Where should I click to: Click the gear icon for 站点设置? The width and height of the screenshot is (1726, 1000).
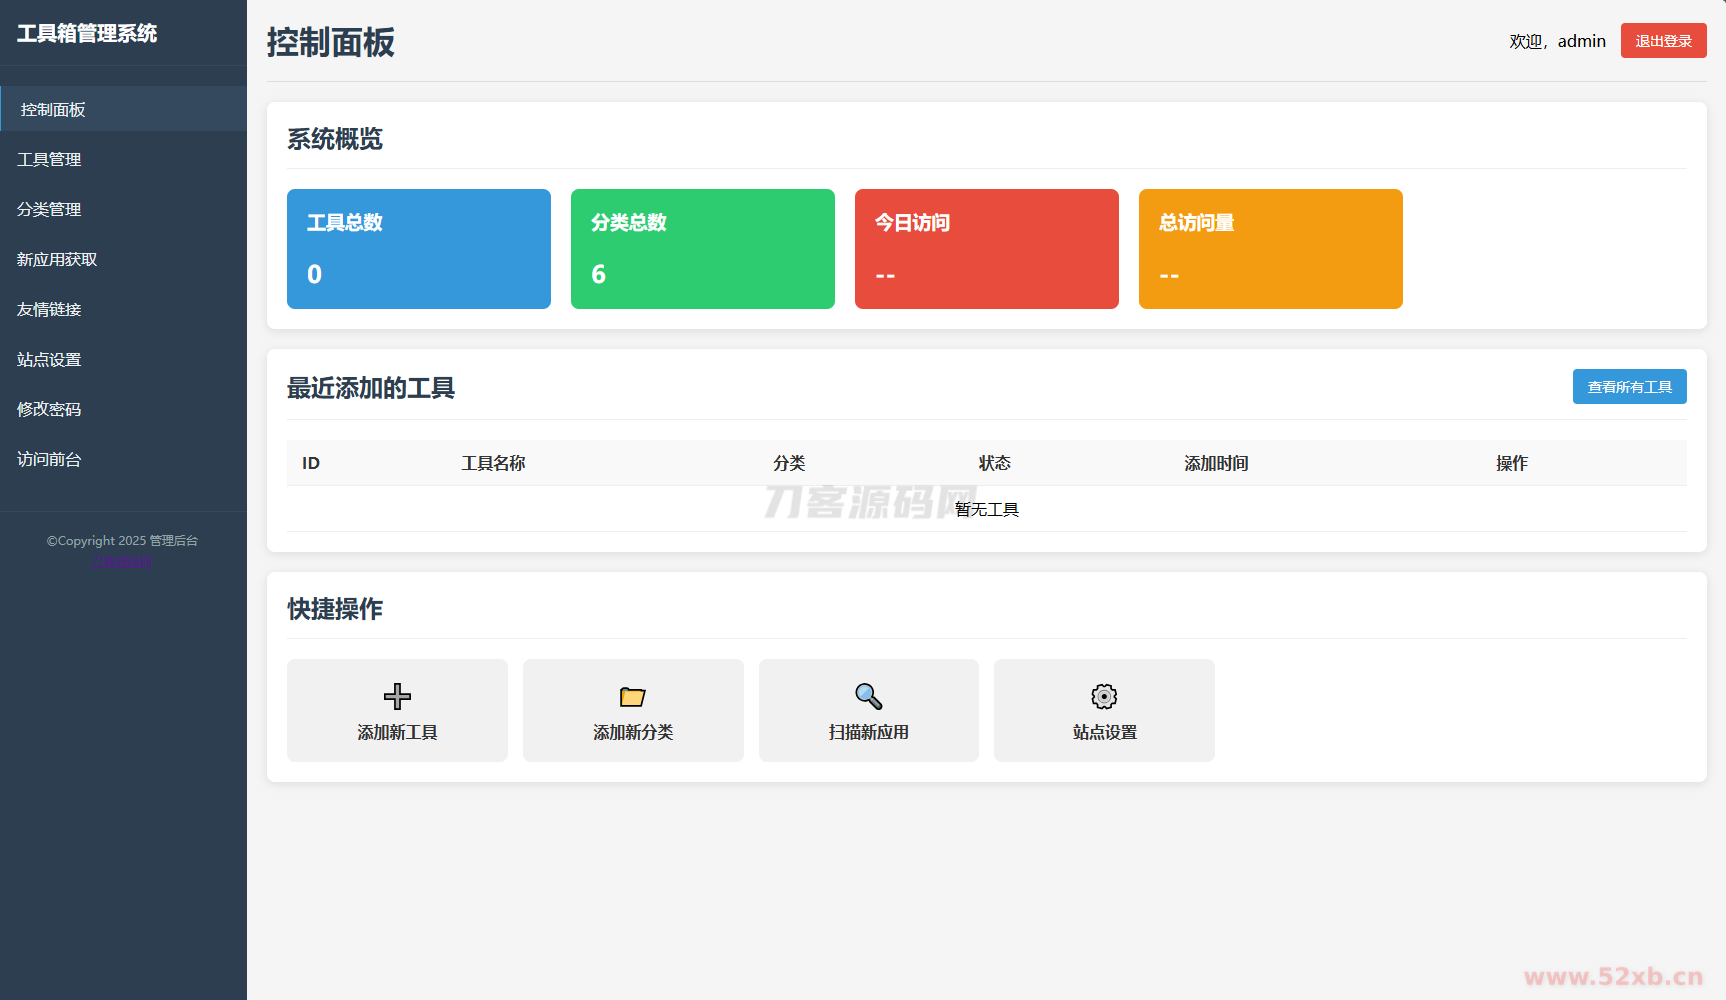(x=1104, y=696)
